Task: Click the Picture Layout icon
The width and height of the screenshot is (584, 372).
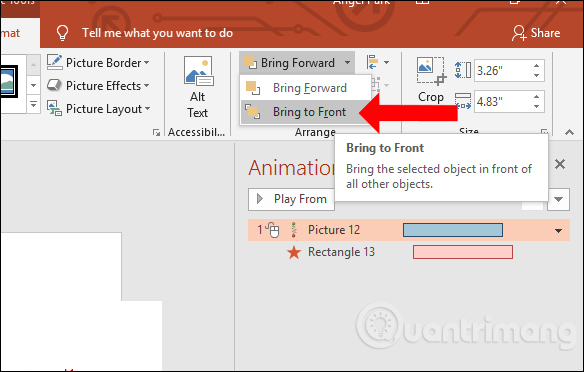Action: (x=54, y=108)
